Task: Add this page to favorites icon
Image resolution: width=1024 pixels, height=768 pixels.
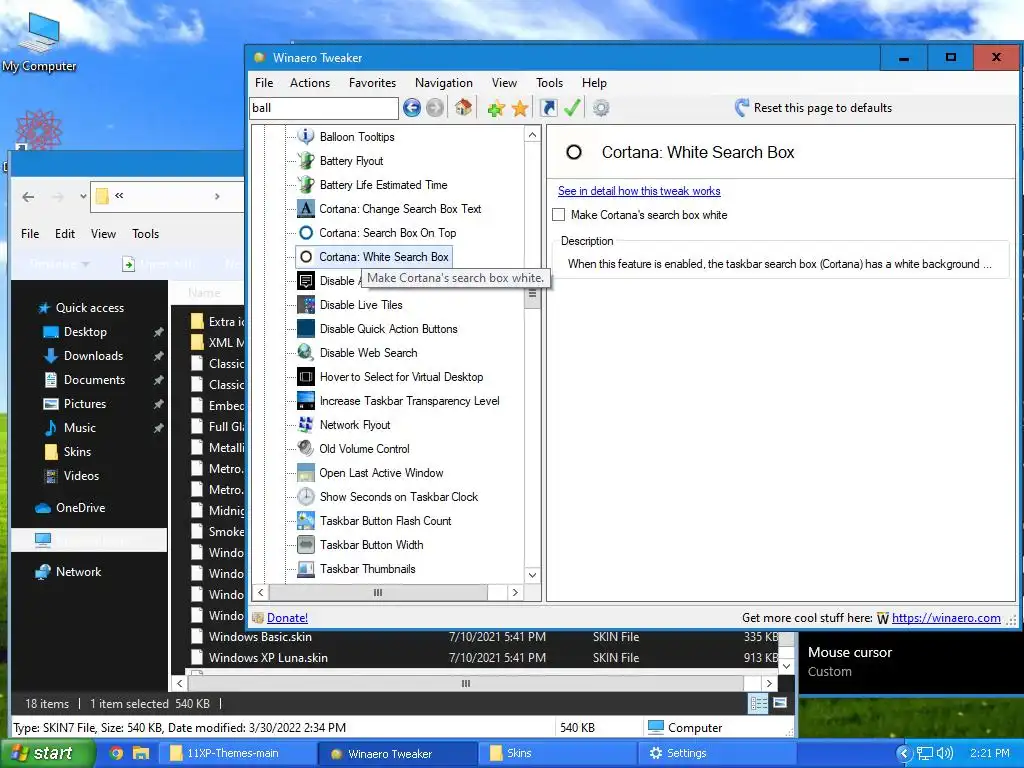Action: [x=496, y=108]
